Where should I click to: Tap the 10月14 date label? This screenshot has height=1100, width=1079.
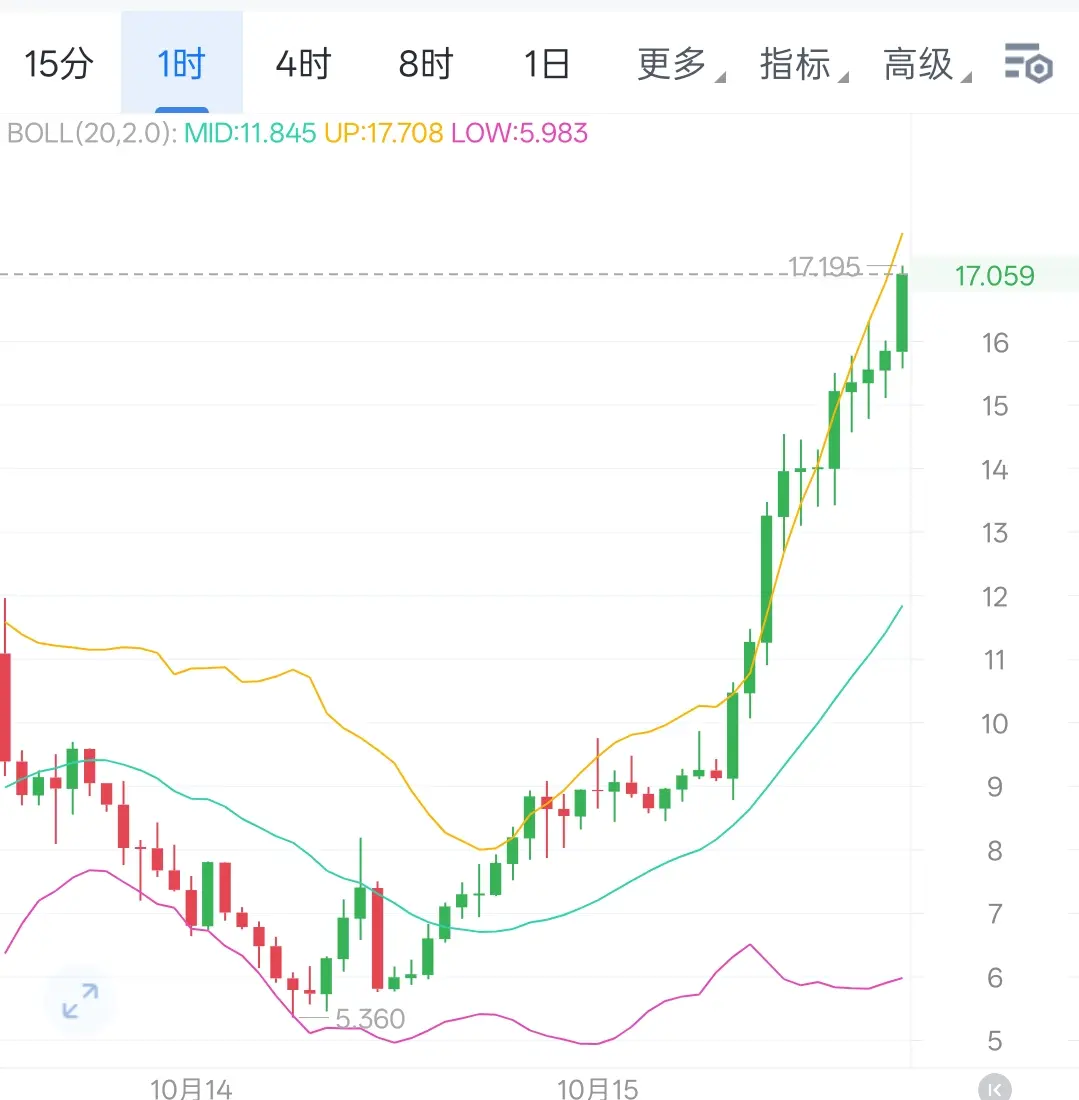[191, 1089]
